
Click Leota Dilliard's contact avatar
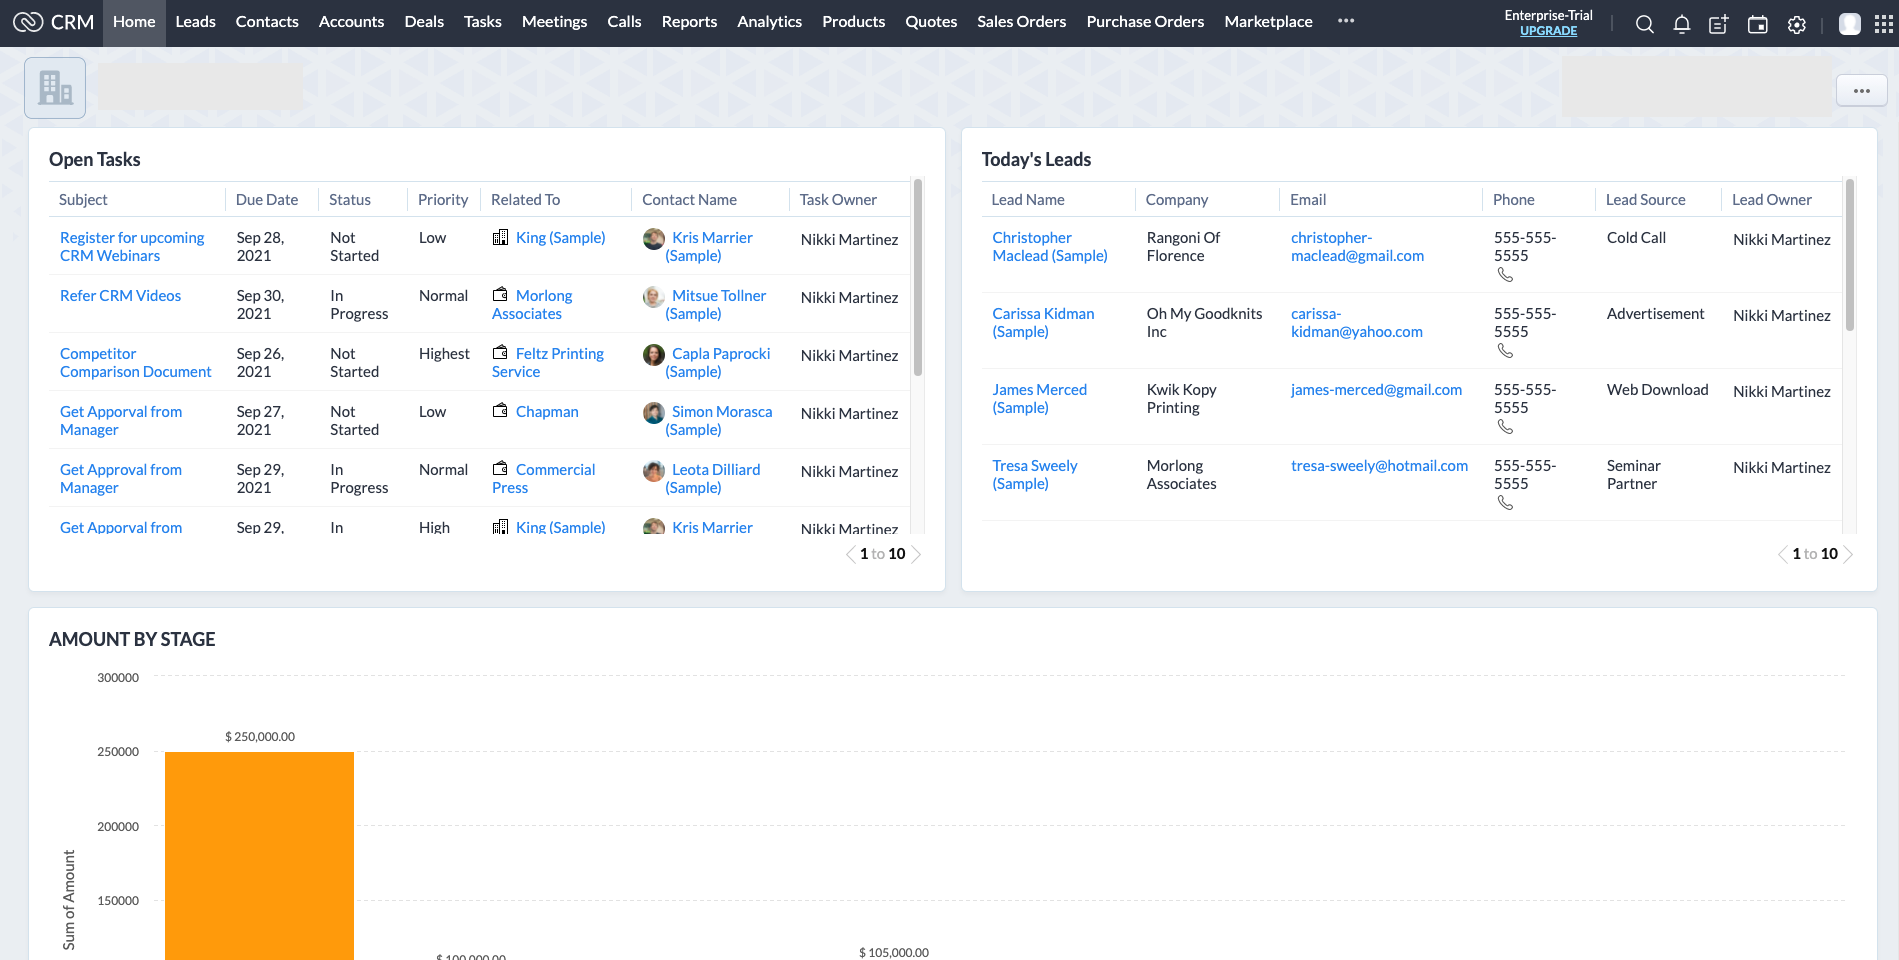point(654,471)
